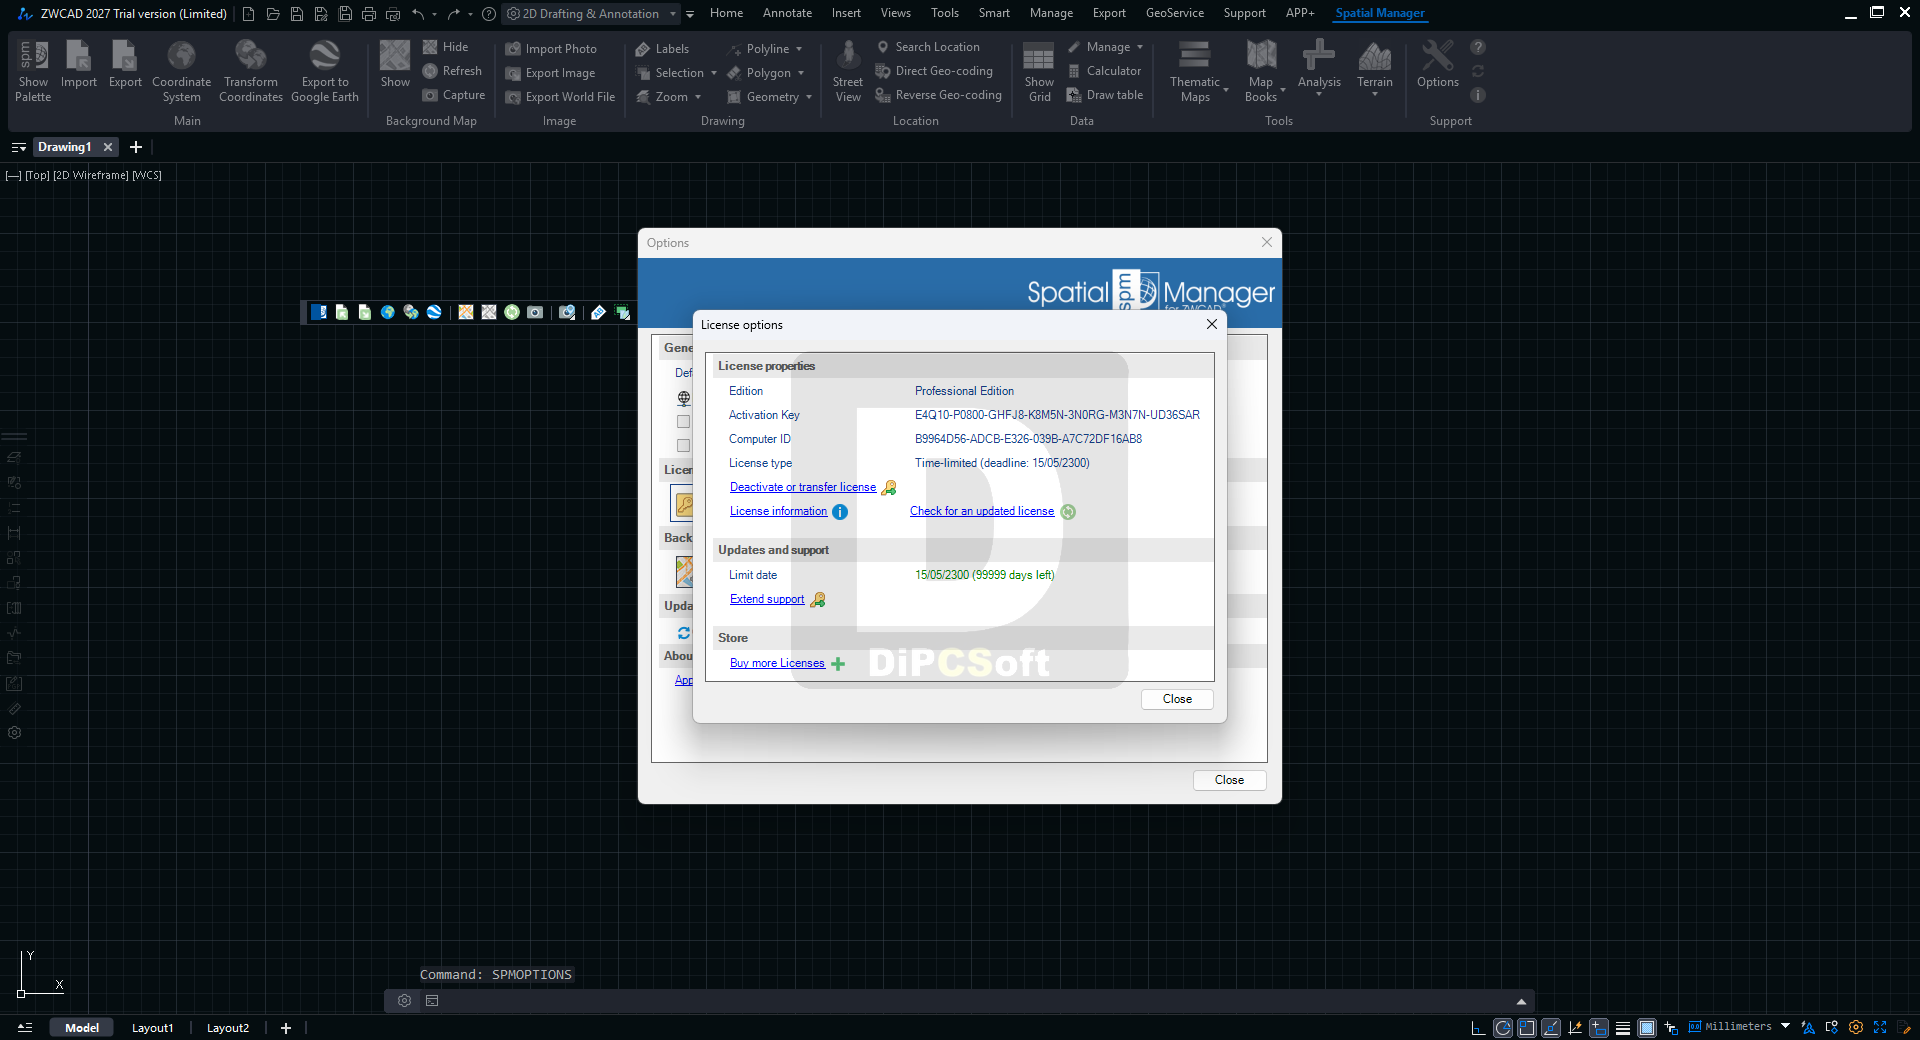Toggle polar tracking in the status bar
This screenshot has height=1040, width=1920.
[1503, 1028]
